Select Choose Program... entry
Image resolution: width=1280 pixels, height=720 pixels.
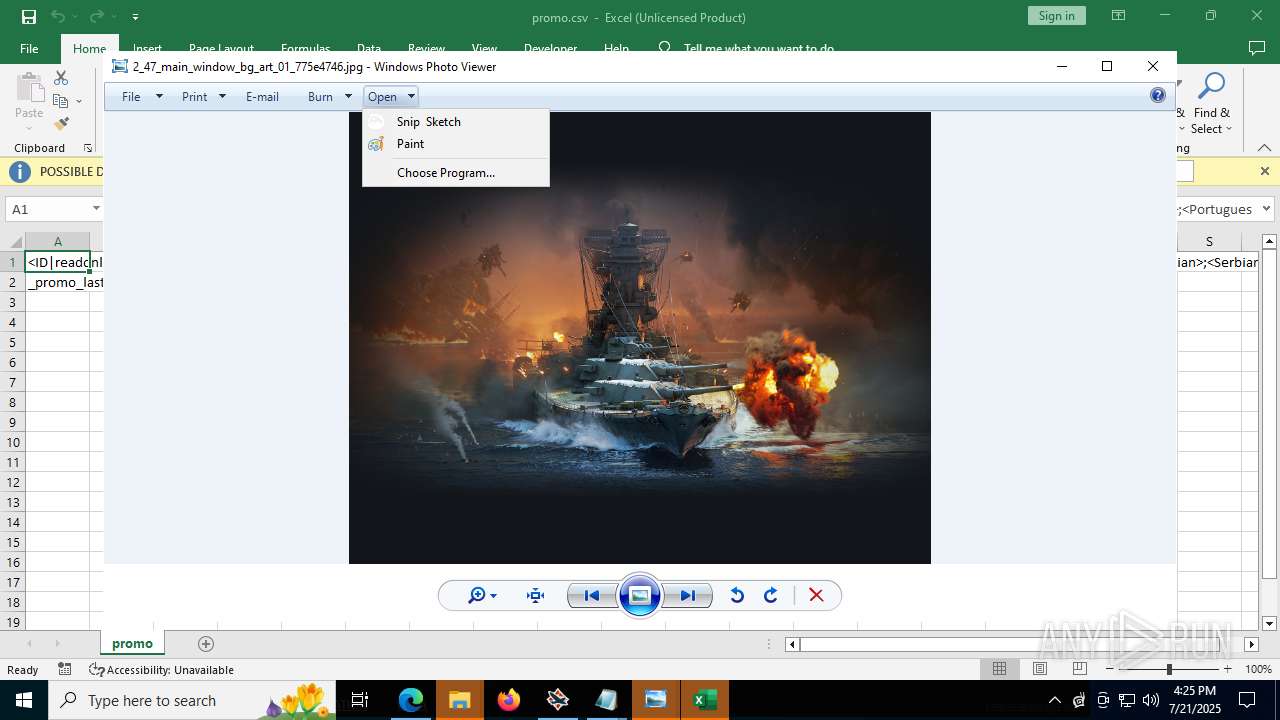point(456,173)
